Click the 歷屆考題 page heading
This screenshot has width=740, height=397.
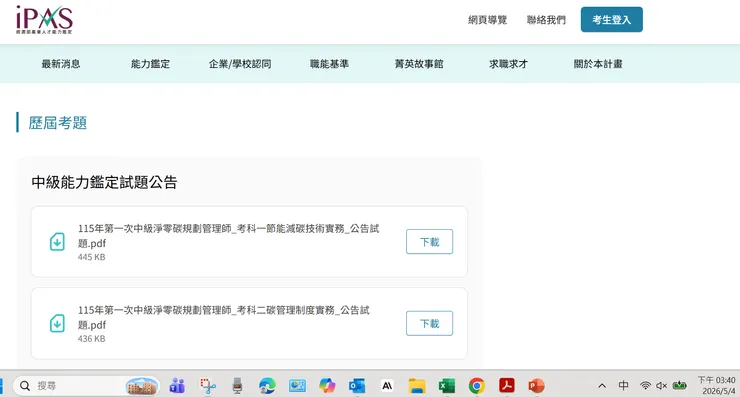[x=58, y=123]
